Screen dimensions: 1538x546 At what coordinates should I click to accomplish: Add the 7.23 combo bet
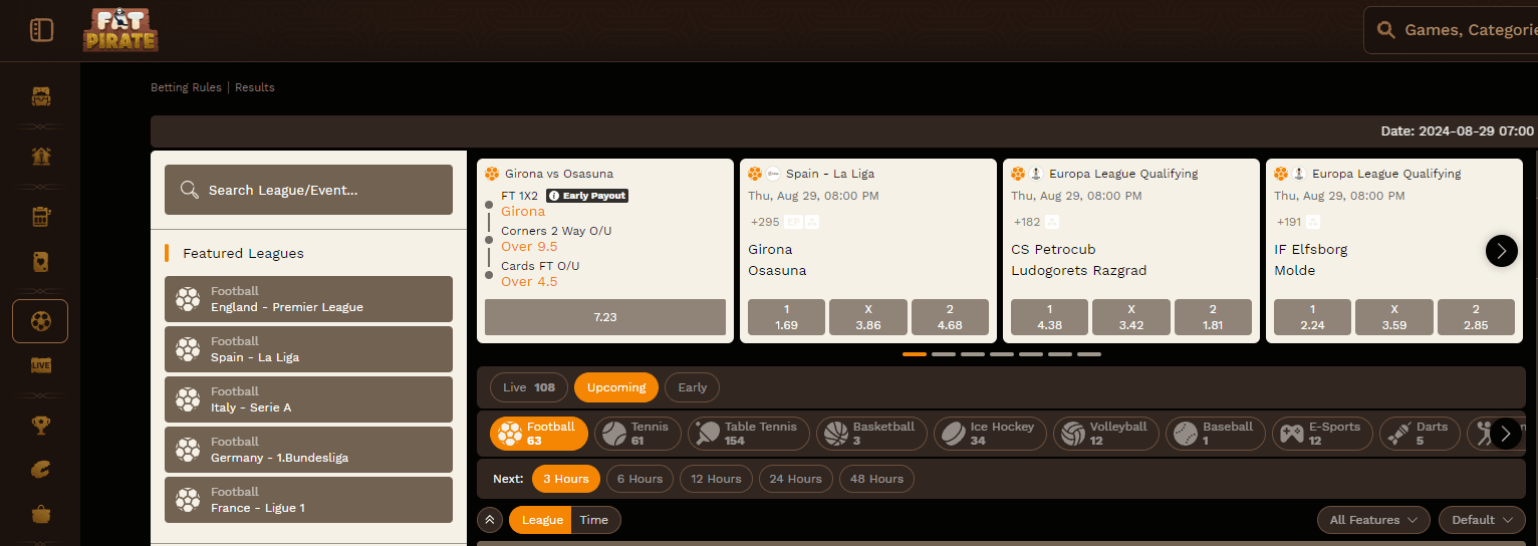point(605,317)
